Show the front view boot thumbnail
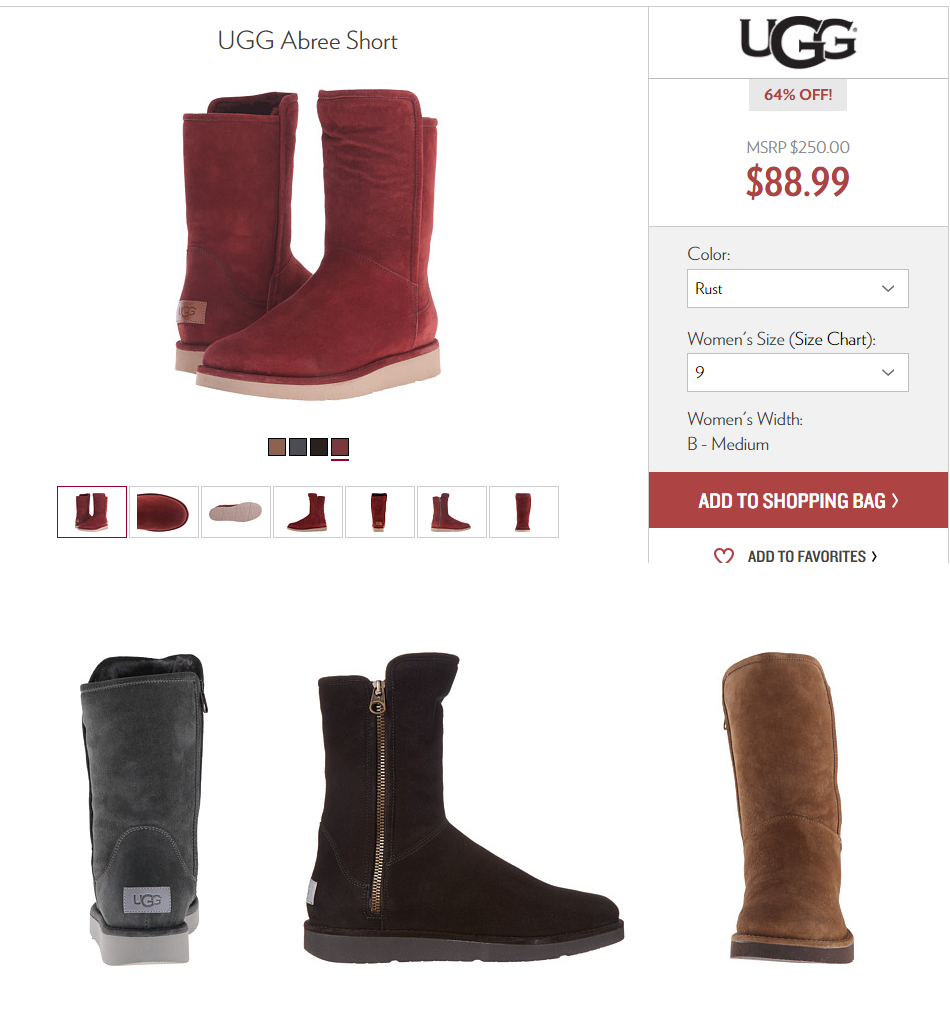Viewport: 950px width, 1014px height. [x=524, y=512]
